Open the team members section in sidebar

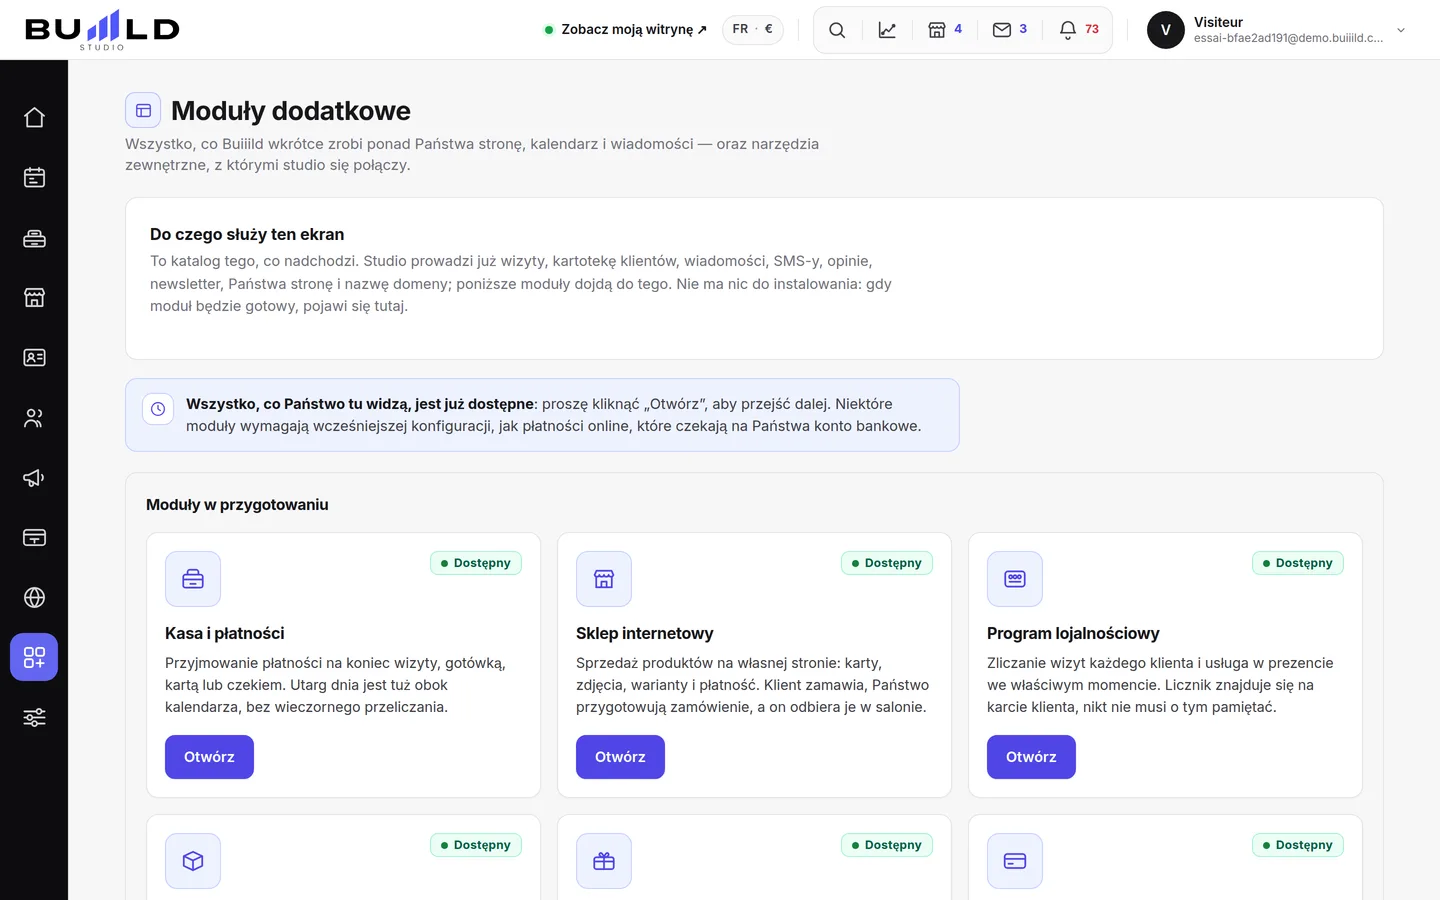point(34,418)
